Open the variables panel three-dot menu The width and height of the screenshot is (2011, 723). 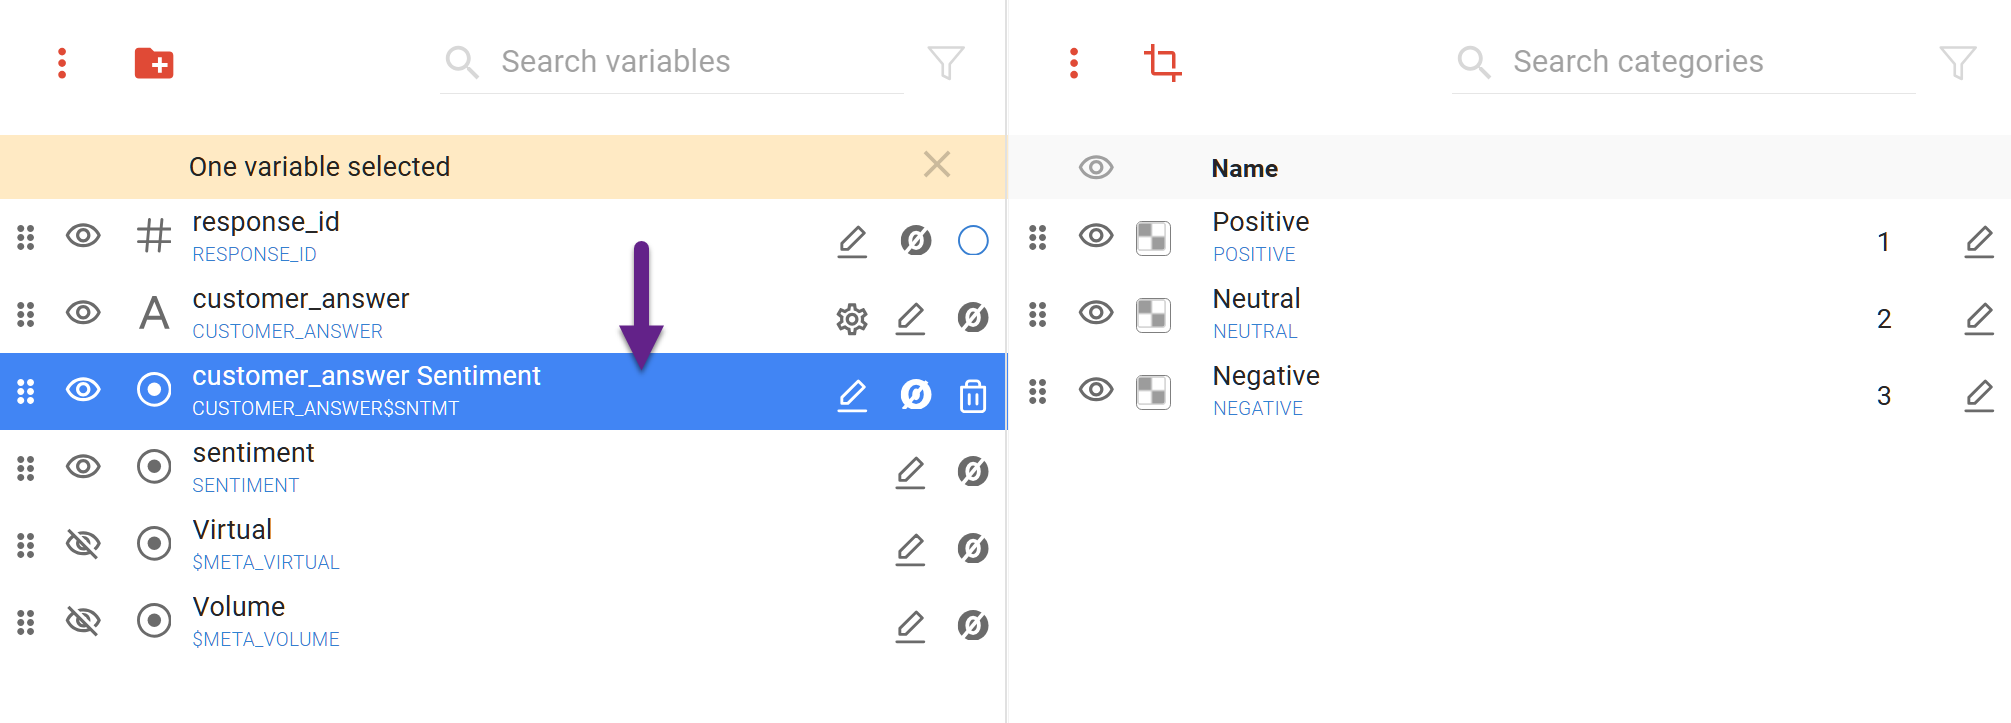click(x=63, y=62)
